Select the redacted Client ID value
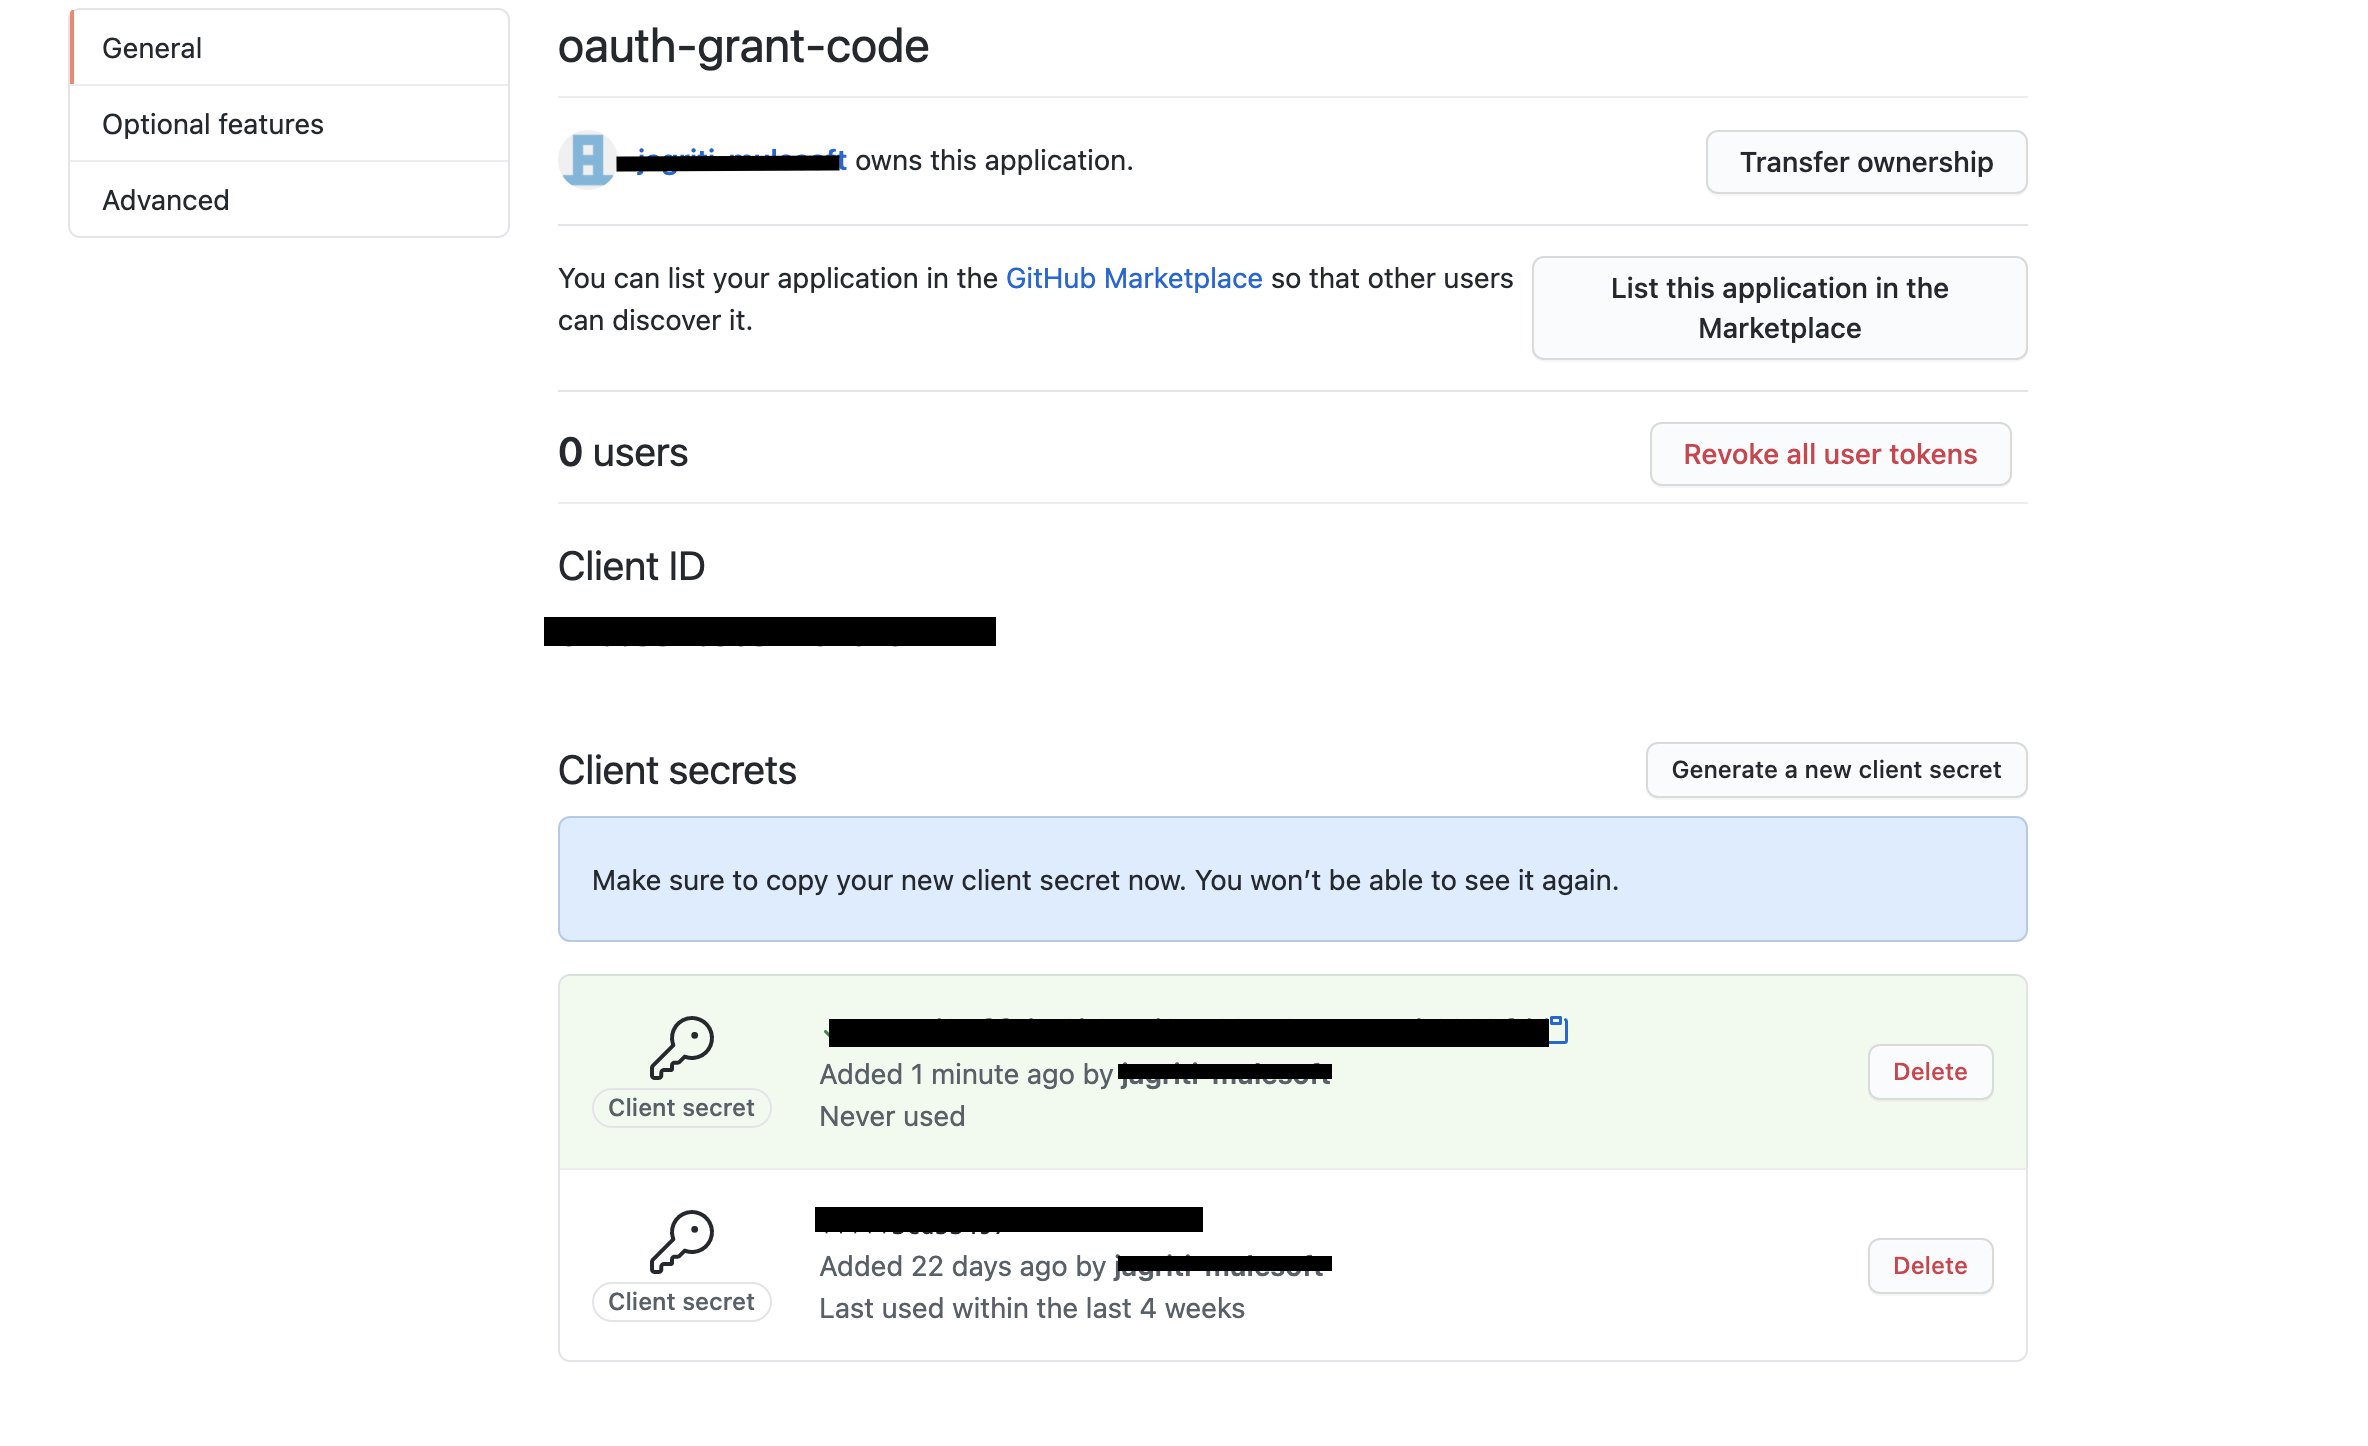This screenshot has width=2368, height=1446. click(x=769, y=632)
